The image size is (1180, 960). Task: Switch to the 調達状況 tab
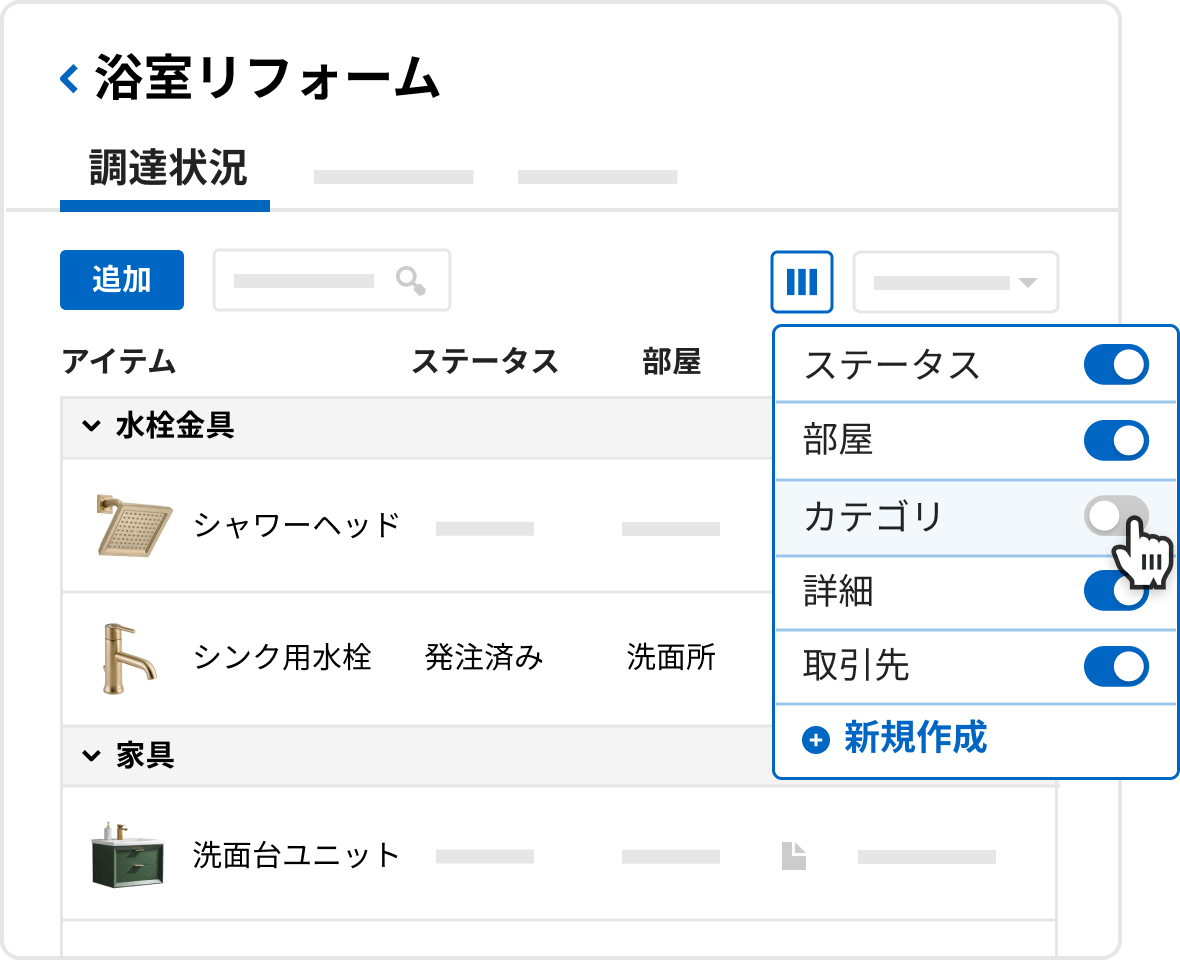tap(167, 170)
